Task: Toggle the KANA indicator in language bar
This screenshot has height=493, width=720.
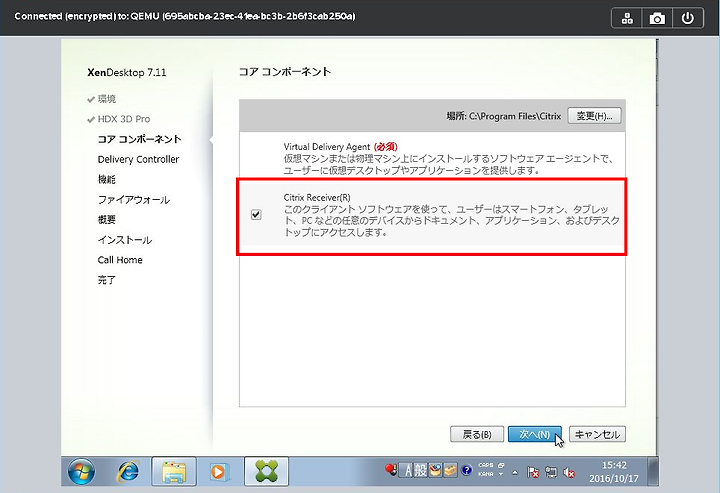Action: (486, 474)
